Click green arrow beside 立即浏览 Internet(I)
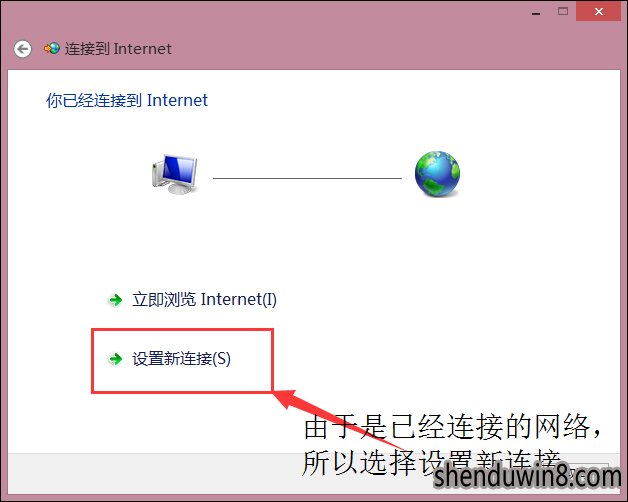 pyautogui.click(x=116, y=300)
